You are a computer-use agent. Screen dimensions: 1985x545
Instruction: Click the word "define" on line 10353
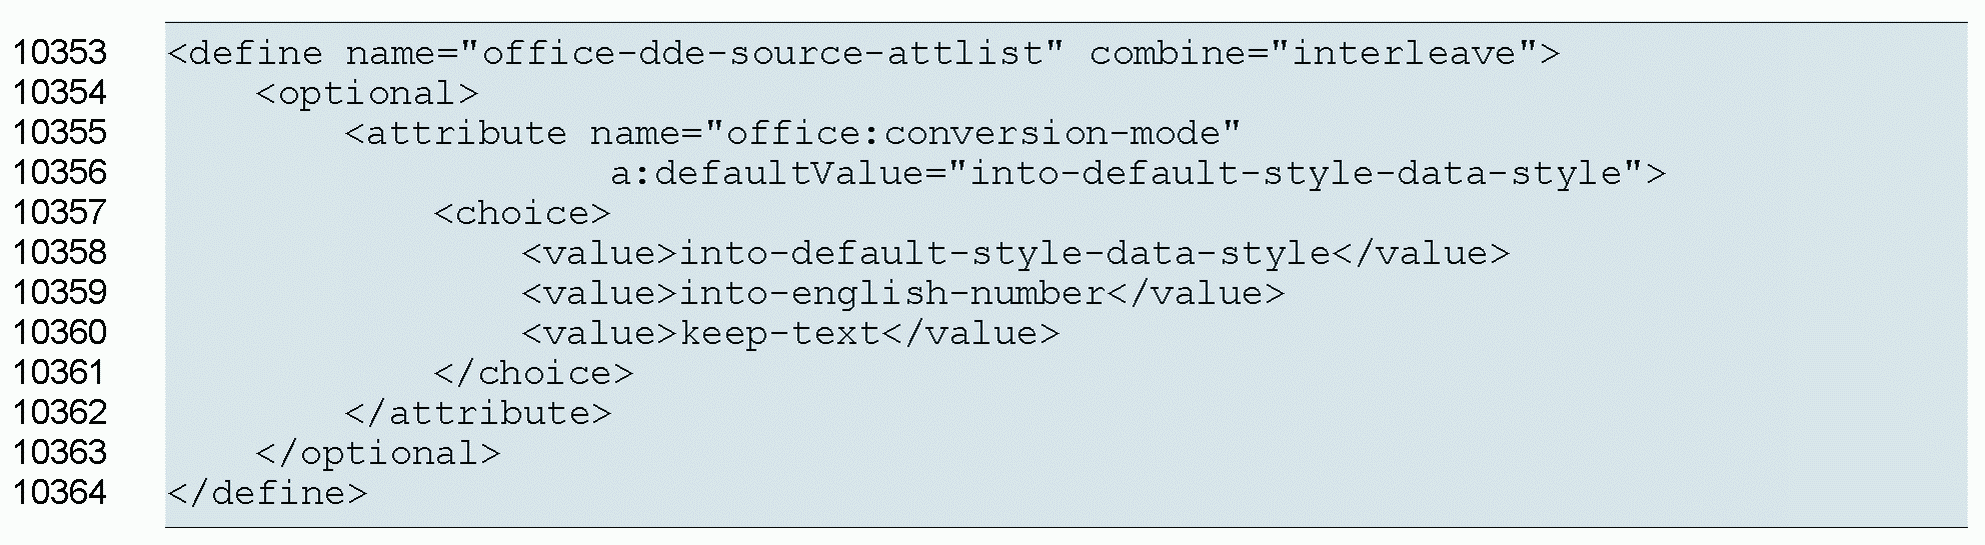[255, 52]
